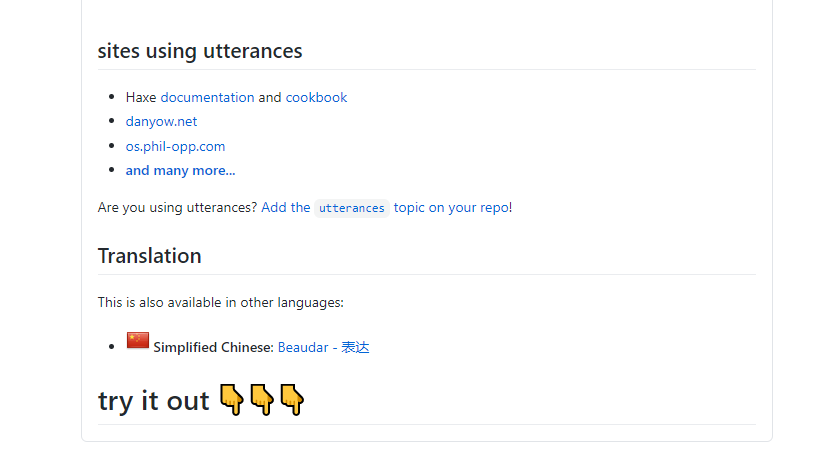Open the Haxe documentation link
The height and width of the screenshot is (470, 839).
coord(207,97)
